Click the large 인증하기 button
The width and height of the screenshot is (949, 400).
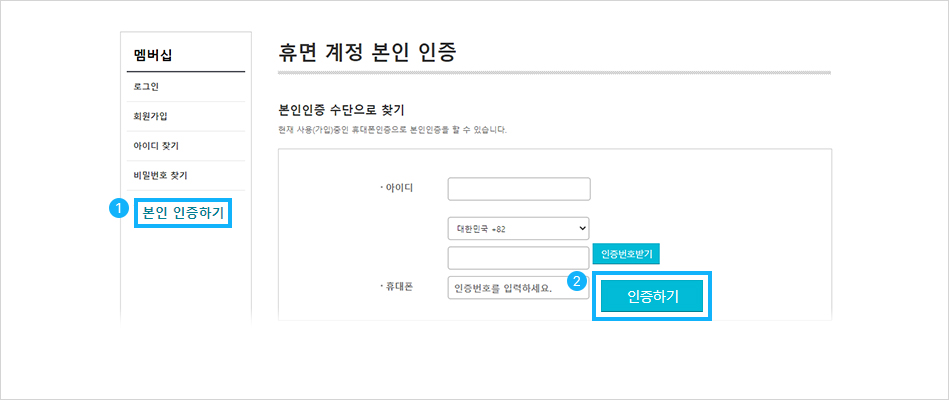(652, 297)
